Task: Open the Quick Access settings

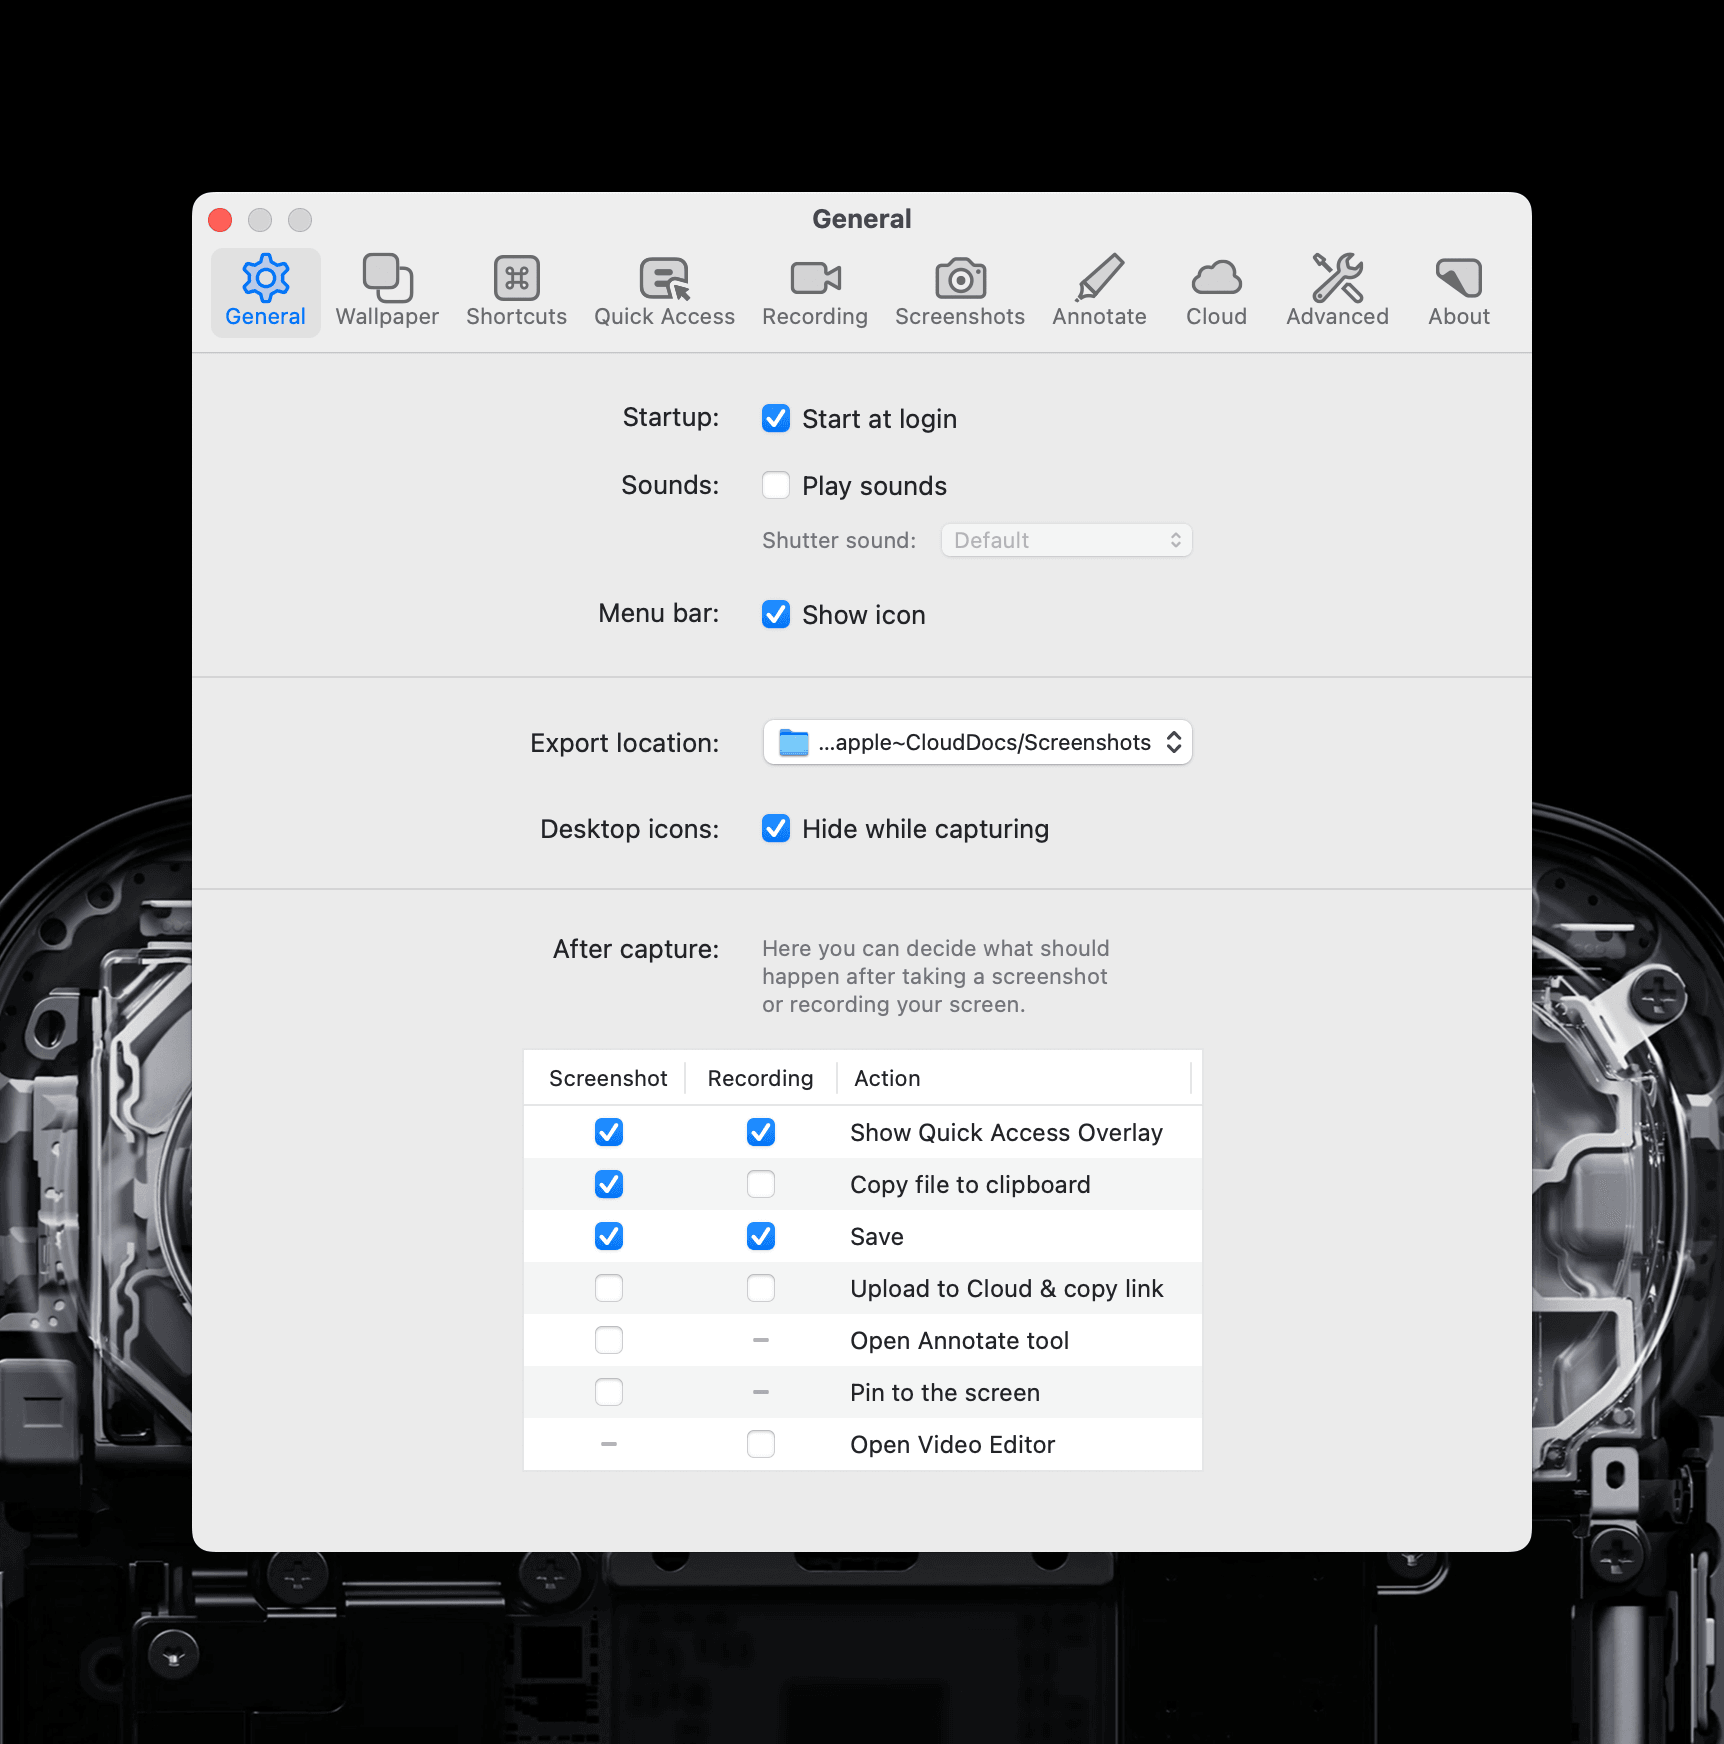Action: [664, 291]
